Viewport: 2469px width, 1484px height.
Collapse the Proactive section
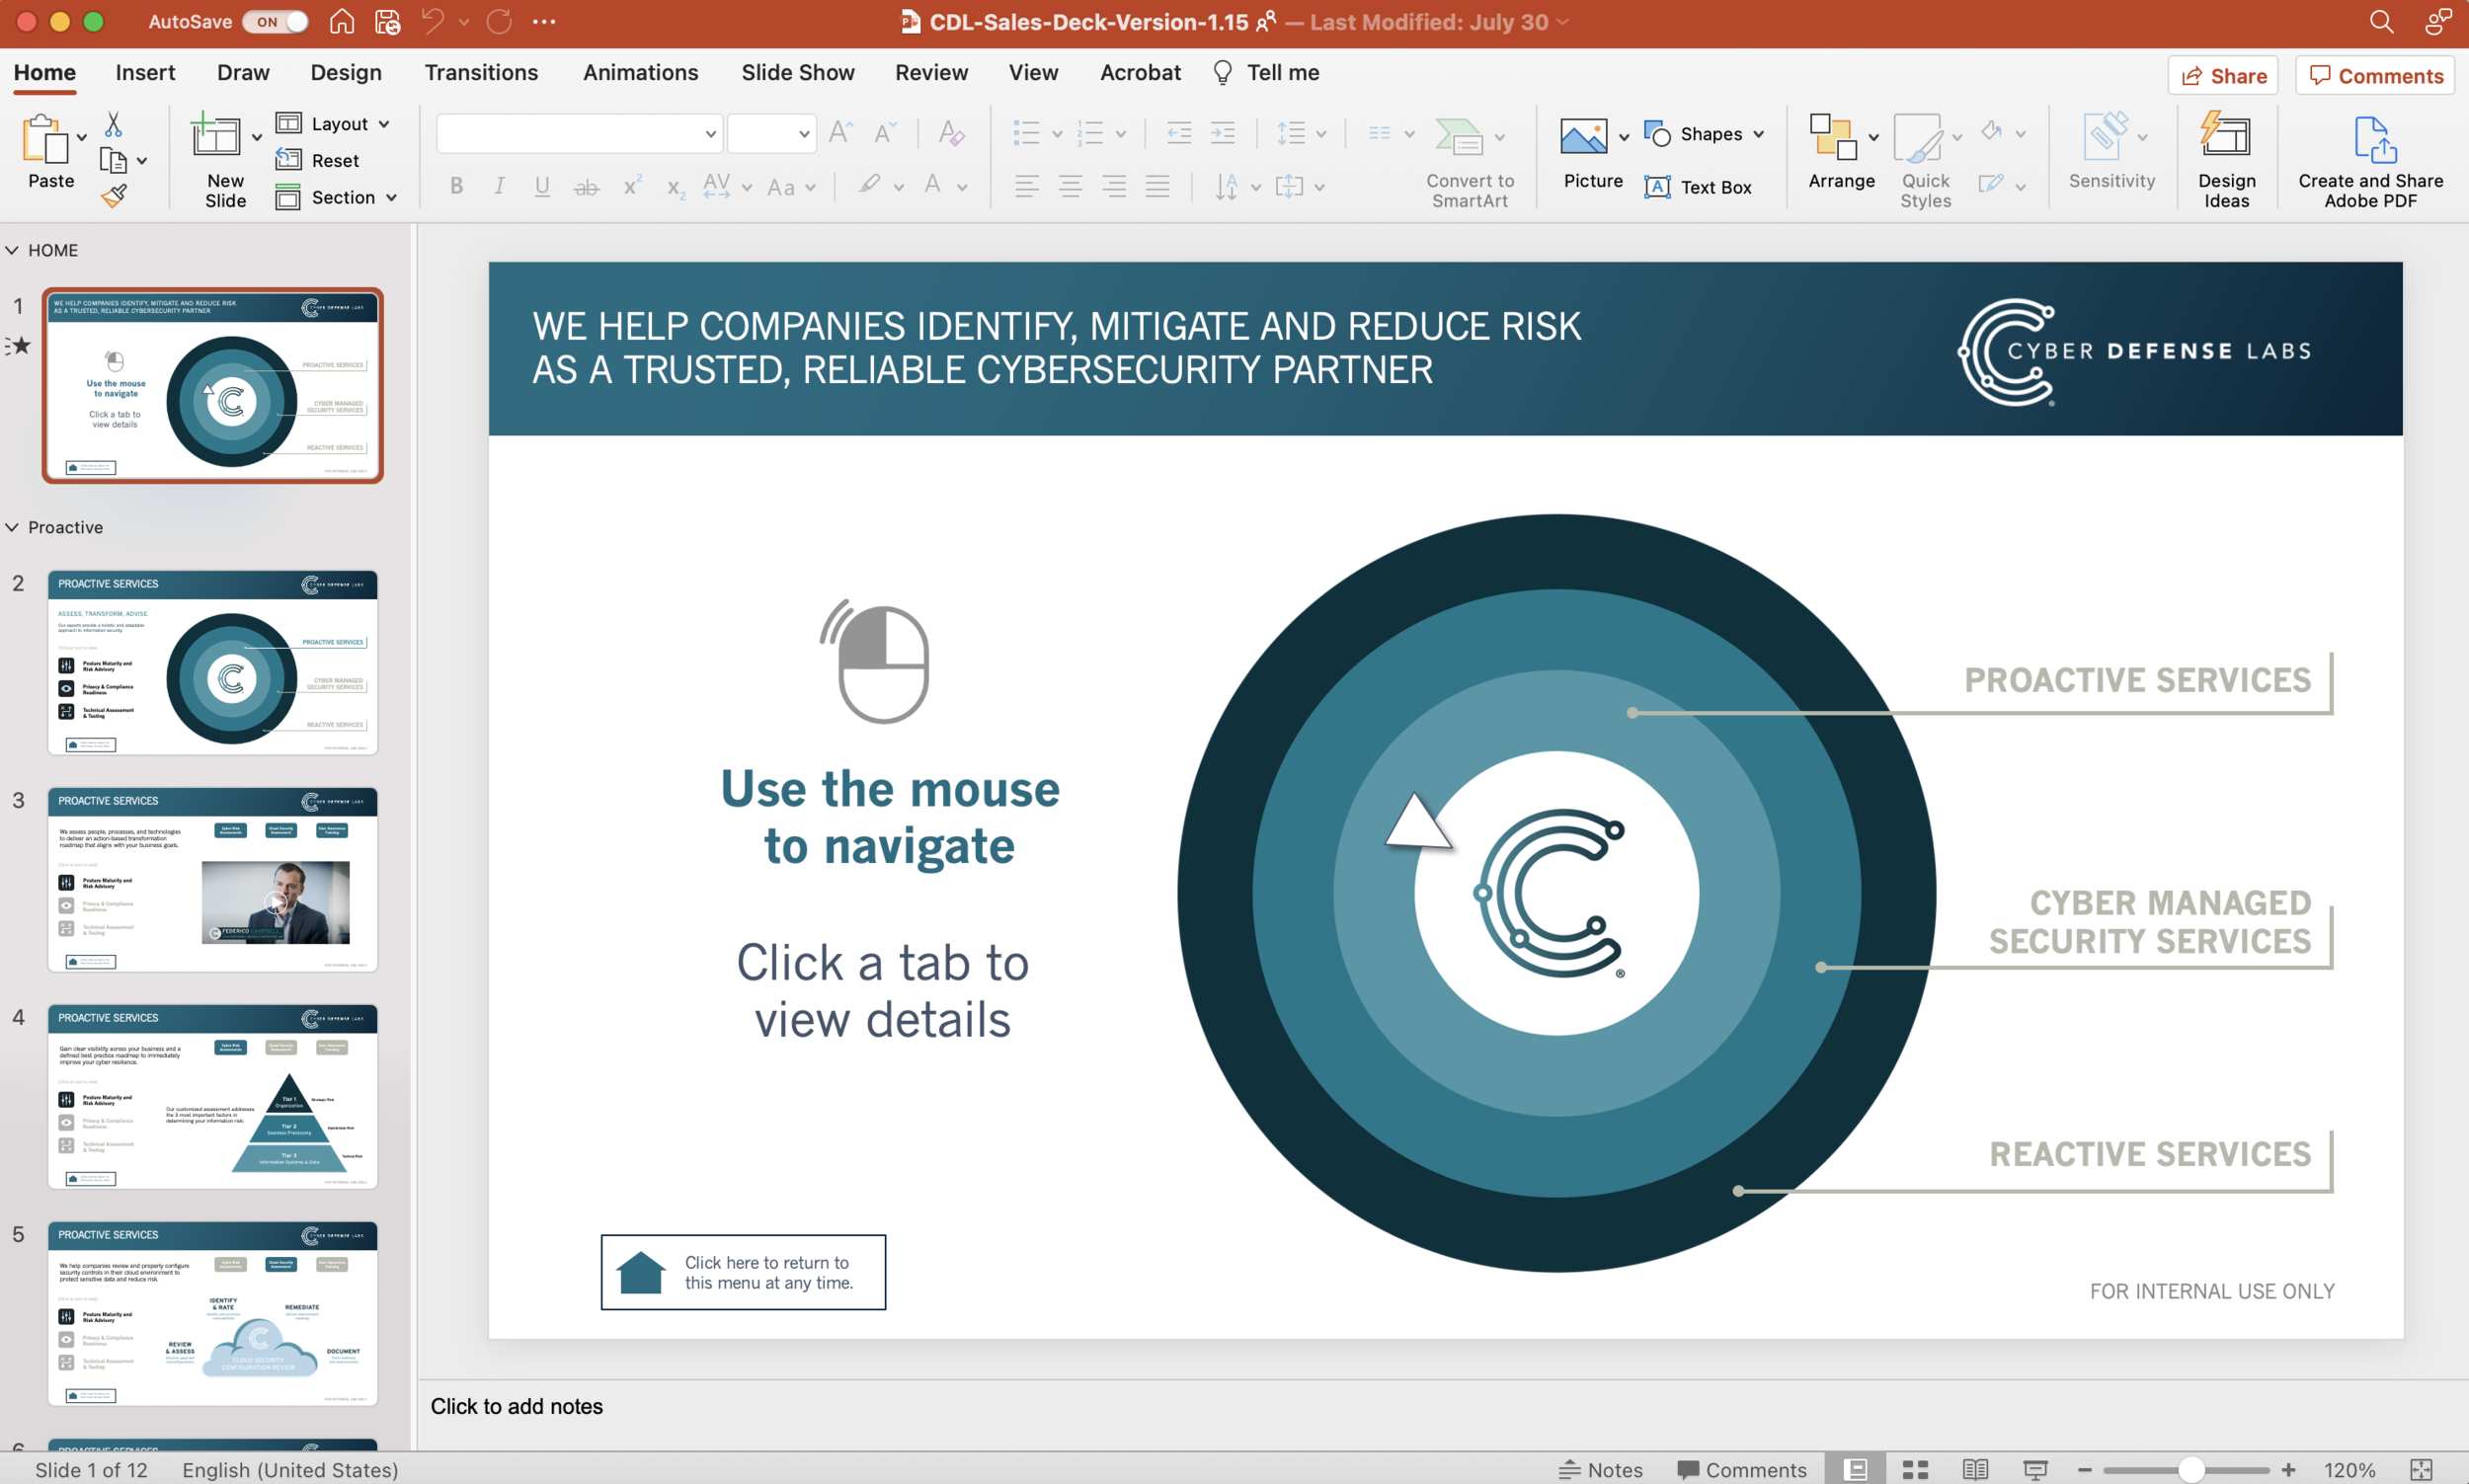[x=12, y=527]
